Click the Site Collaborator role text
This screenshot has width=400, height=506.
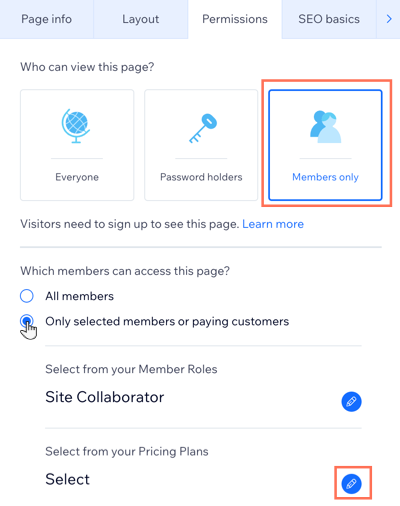tap(105, 397)
